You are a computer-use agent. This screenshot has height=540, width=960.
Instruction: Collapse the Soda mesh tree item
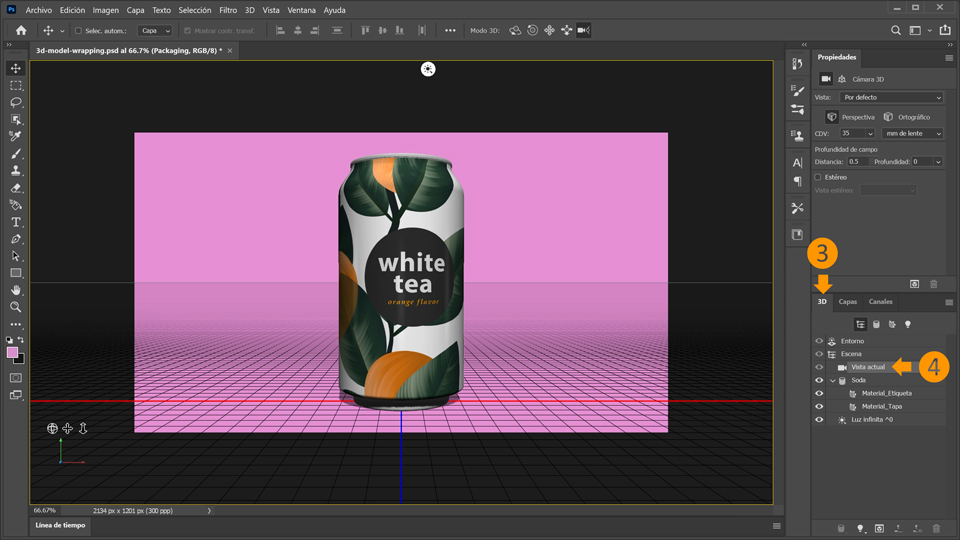(x=832, y=381)
